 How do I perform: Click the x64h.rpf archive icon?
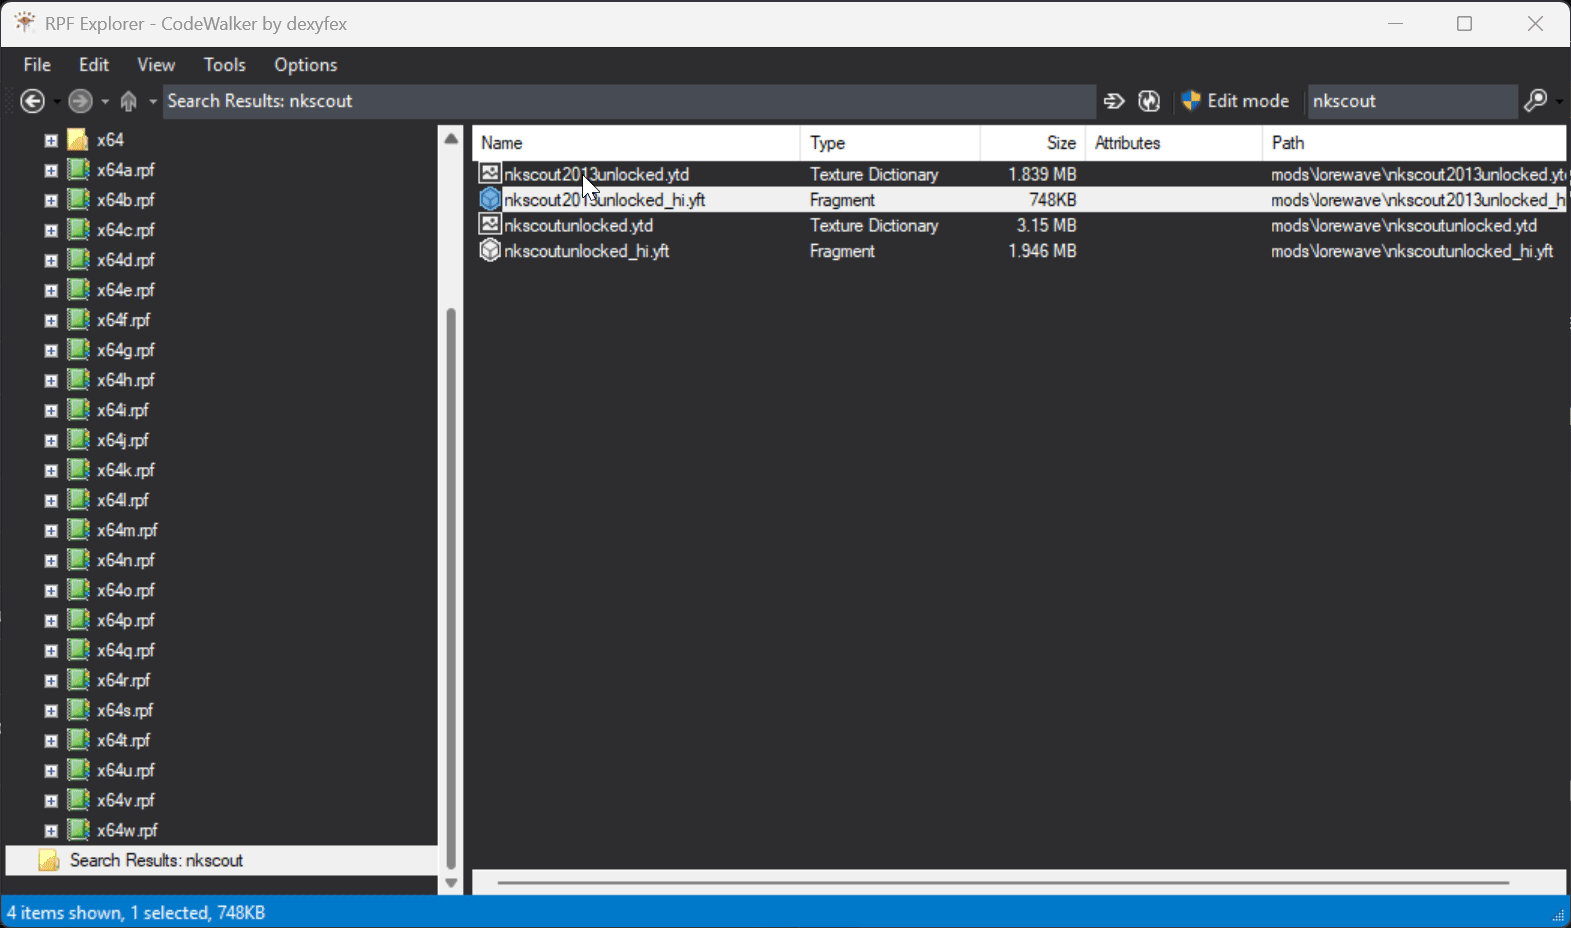tap(78, 379)
